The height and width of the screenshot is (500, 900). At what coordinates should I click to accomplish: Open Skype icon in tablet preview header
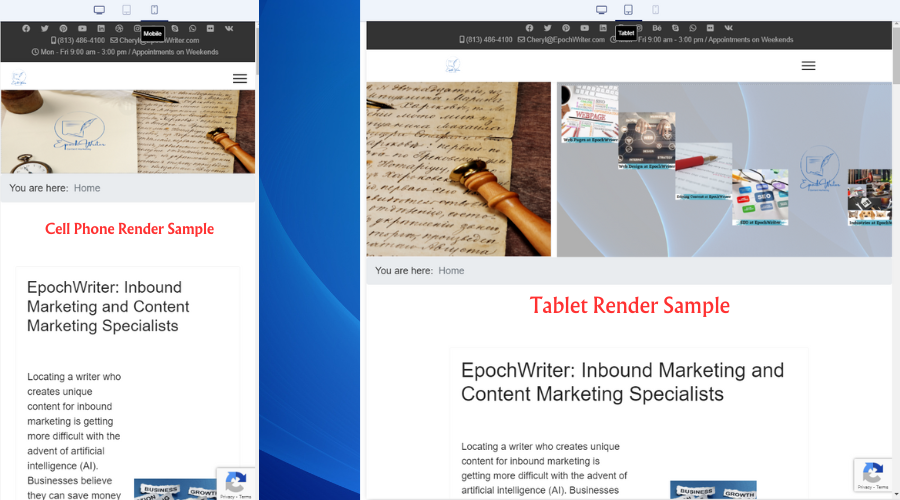676,28
